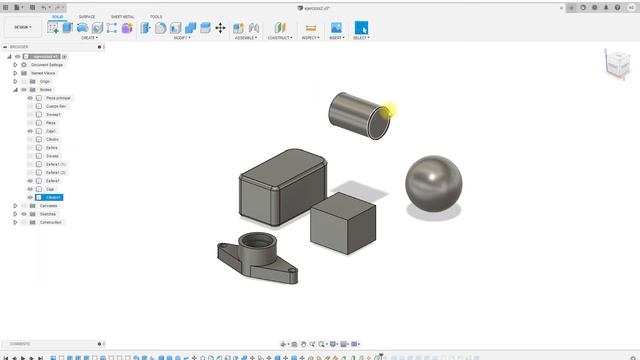Expand Named Views tree node

[x=15, y=73]
